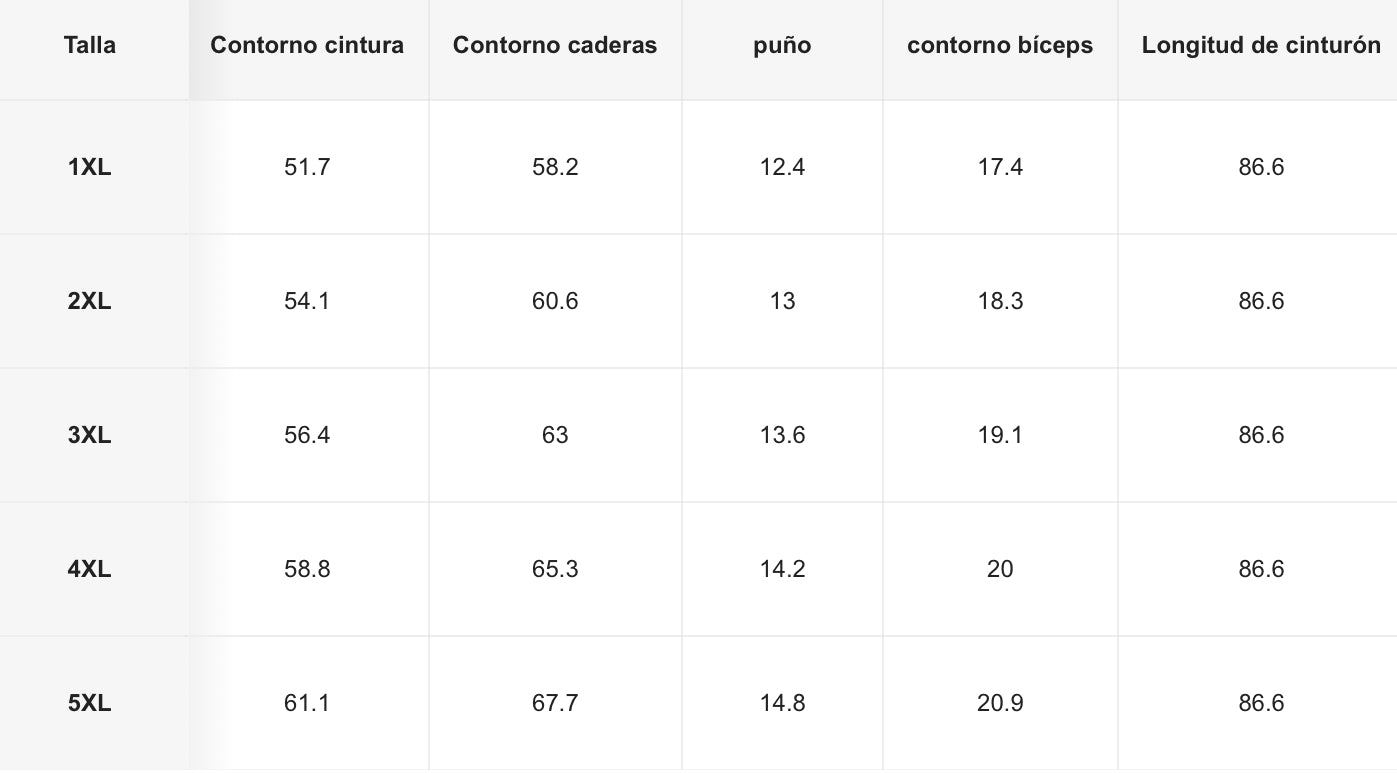Select the 60.6 hip value cell
This screenshot has height=773, width=1397.
[555, 301]
